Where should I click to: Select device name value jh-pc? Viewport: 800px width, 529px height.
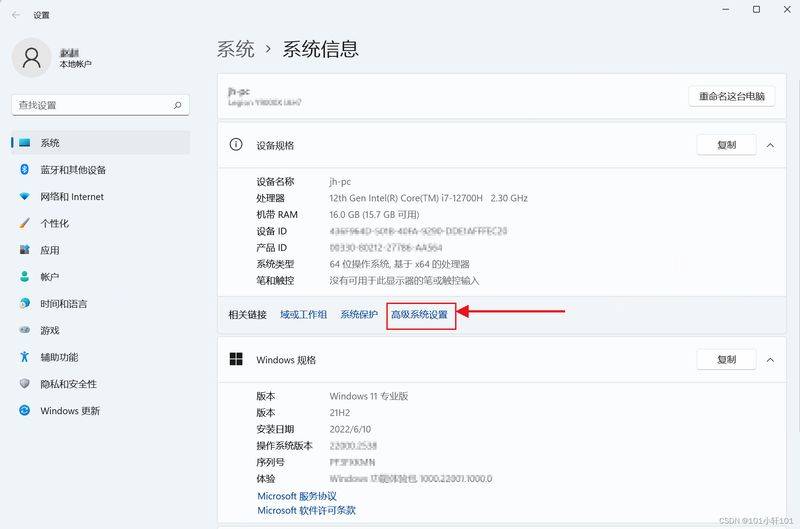click(x=340, y=182)
